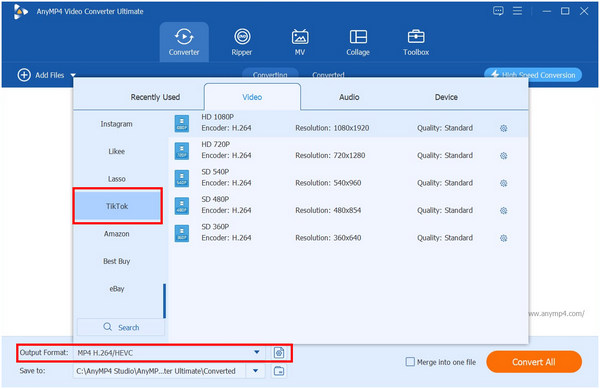Viewport: 600px width, 389px height.
Task: Click the feedback chat bubble icon
Action: (x=498, y=11)
